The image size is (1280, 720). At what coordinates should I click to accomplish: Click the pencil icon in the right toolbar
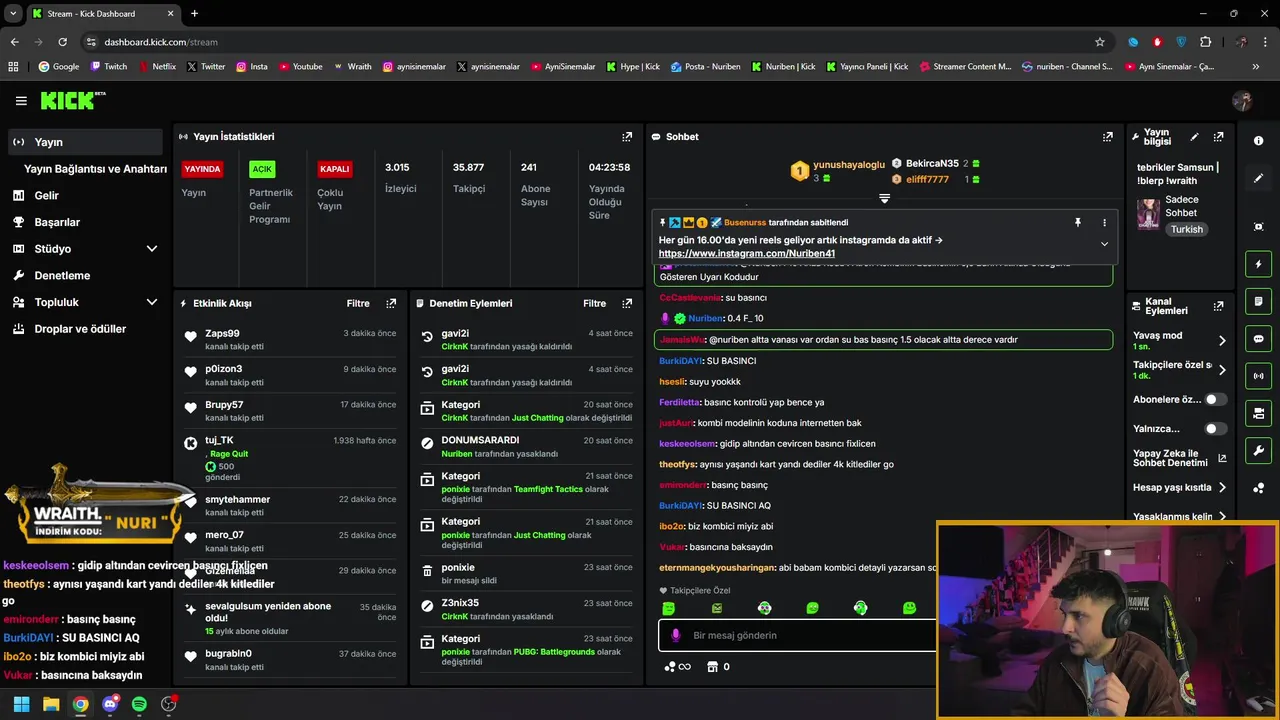point(1258,178)
